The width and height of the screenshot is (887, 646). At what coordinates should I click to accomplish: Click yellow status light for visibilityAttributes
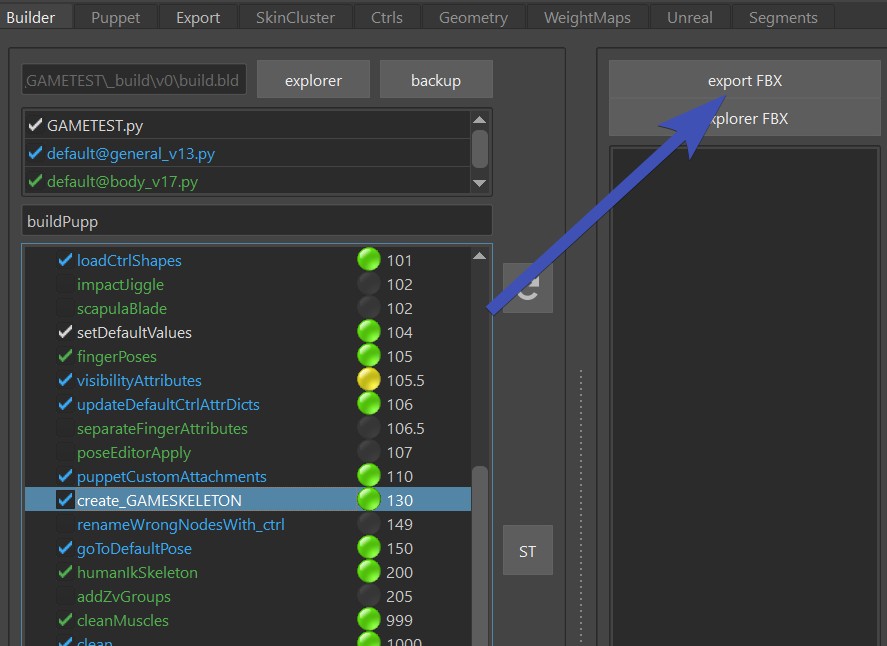369,380
